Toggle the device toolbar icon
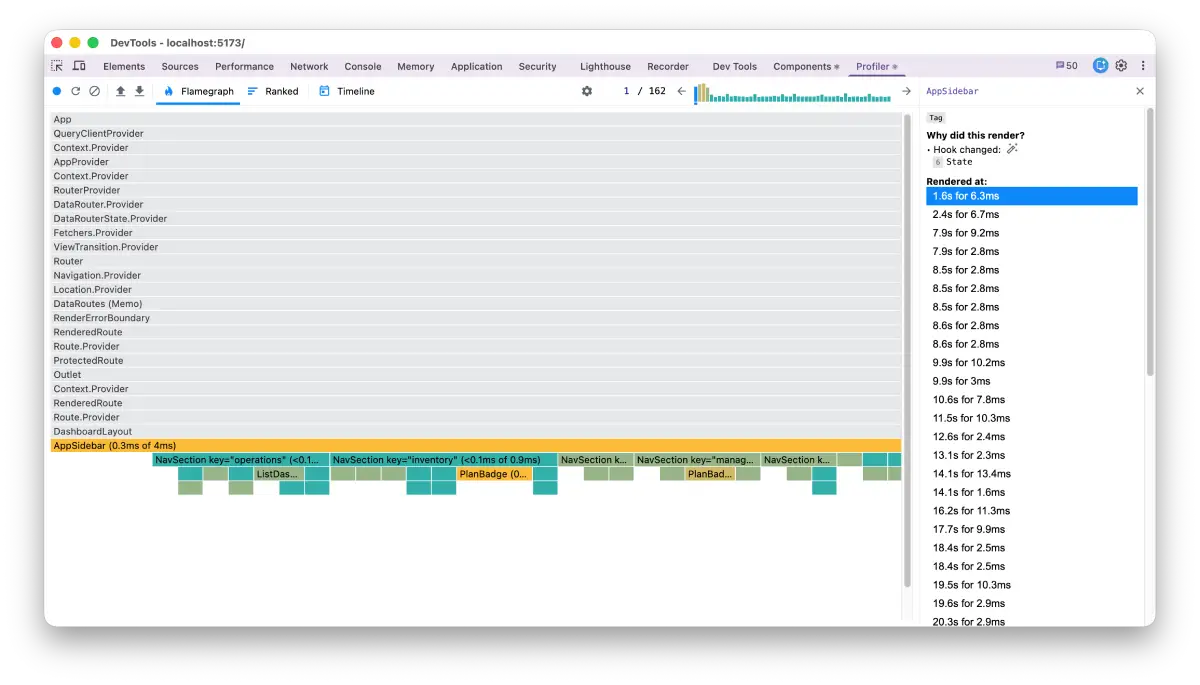 tap(79, 66)
